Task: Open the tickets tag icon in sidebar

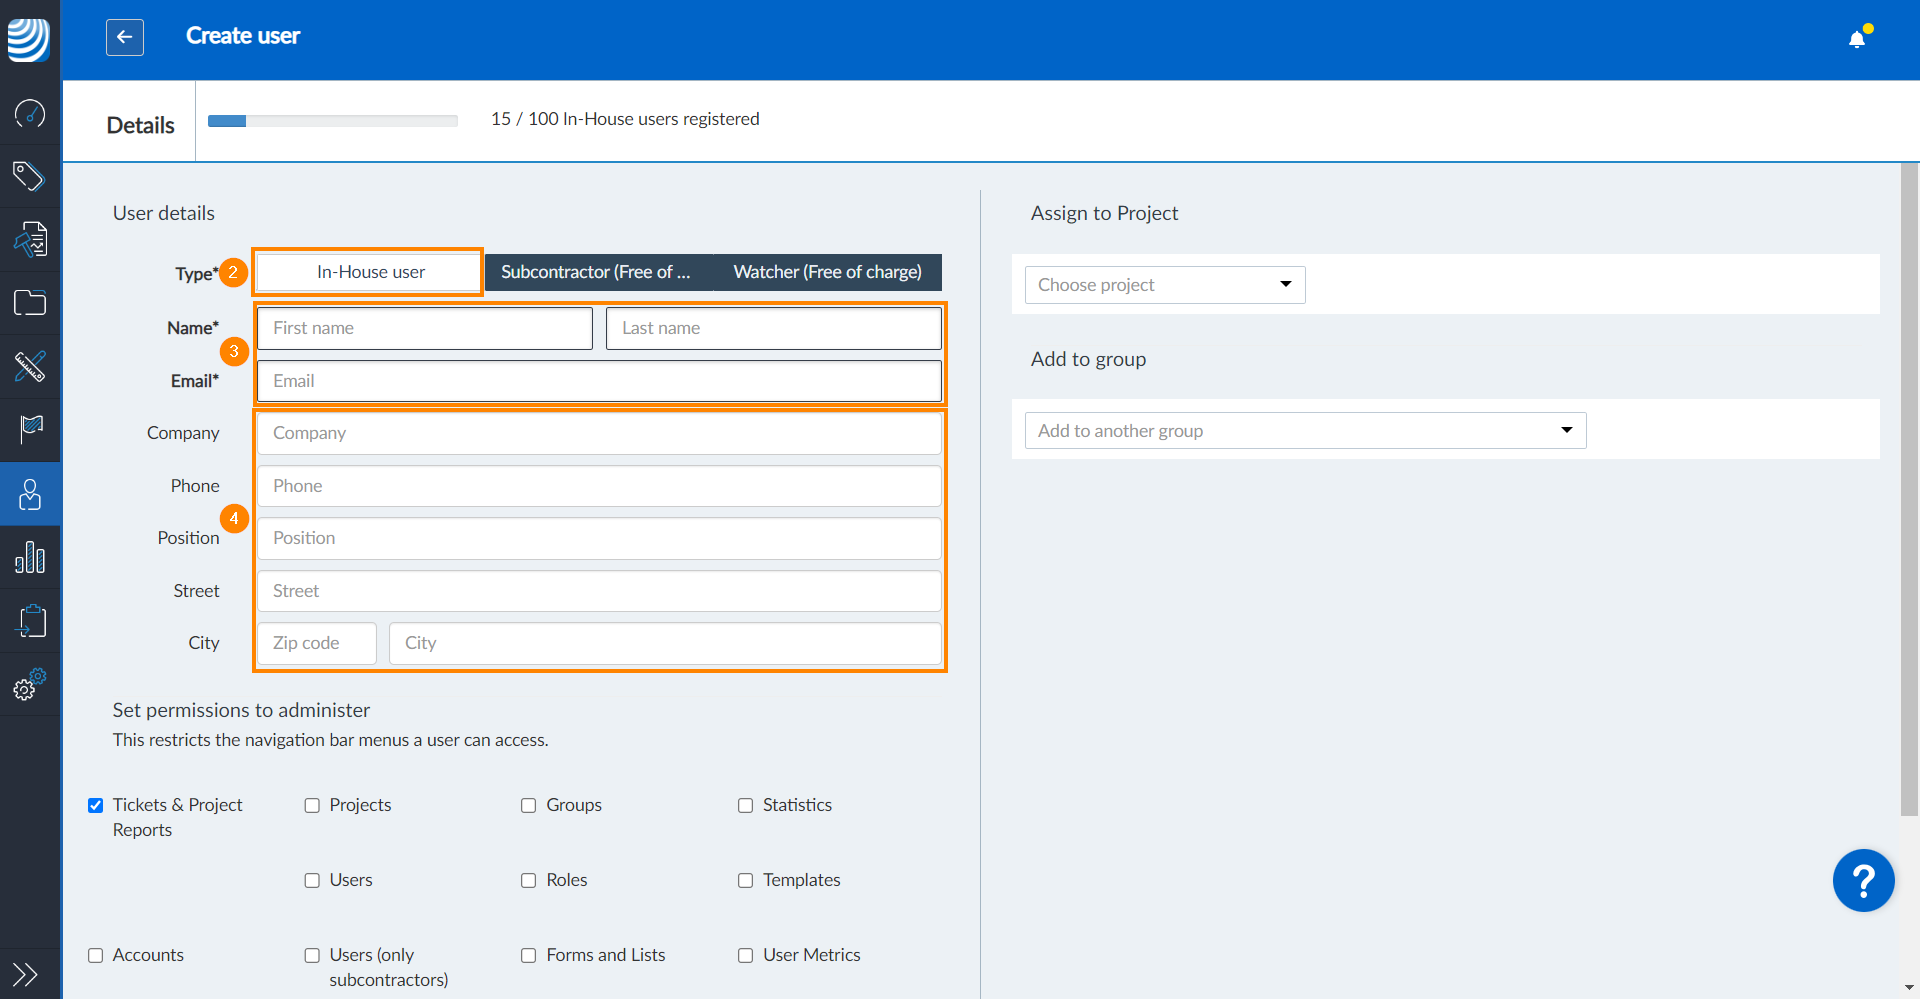Action: click(30, 176)
